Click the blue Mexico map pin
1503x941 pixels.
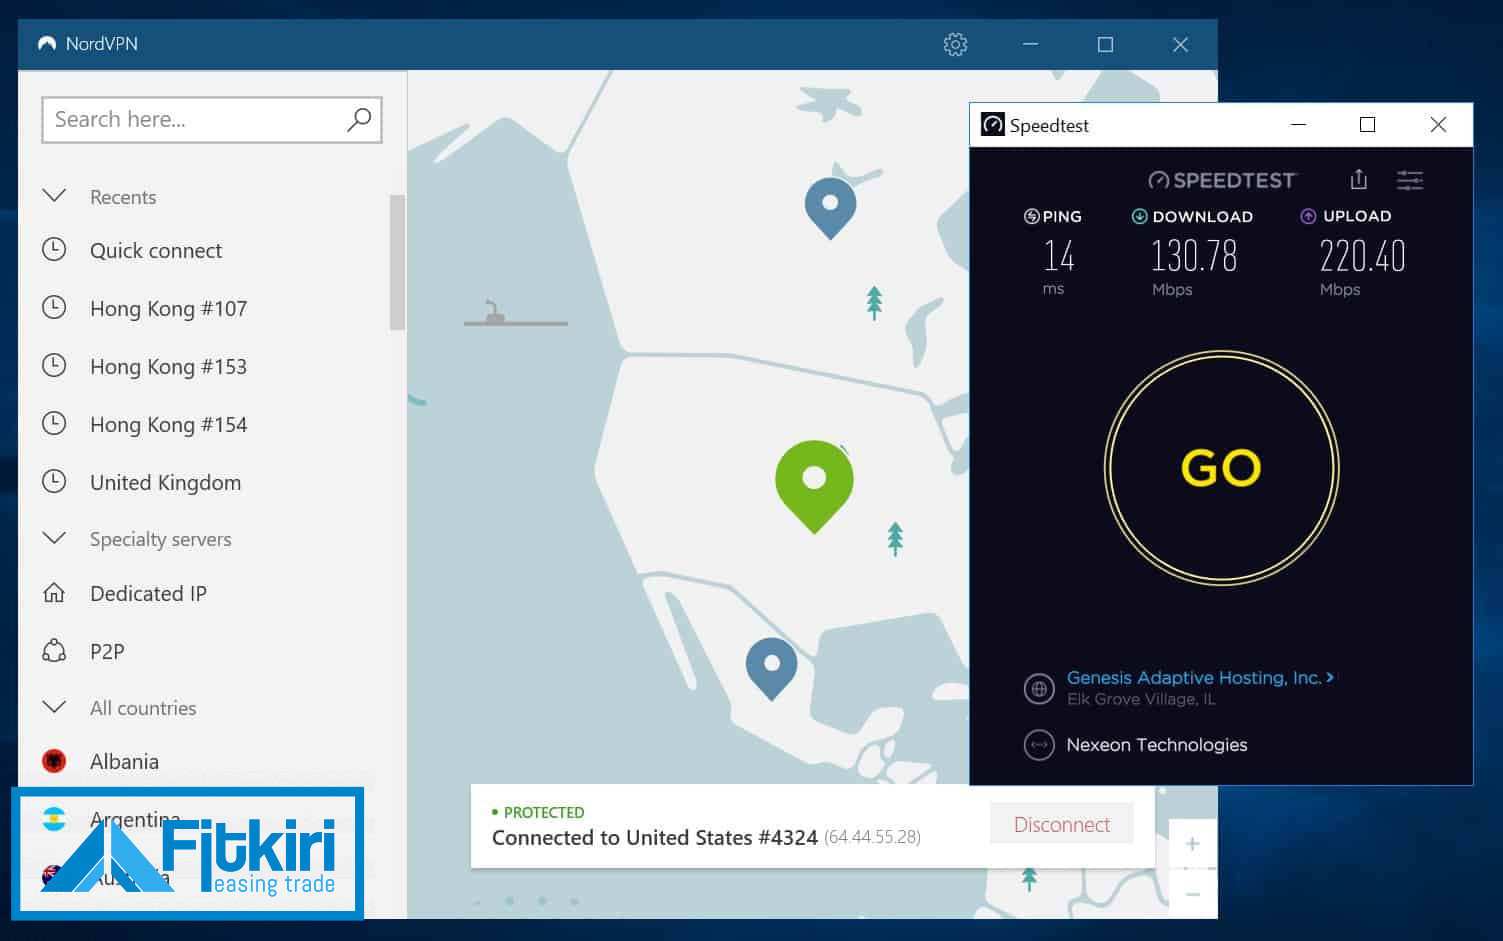click(x=771, y=668)
